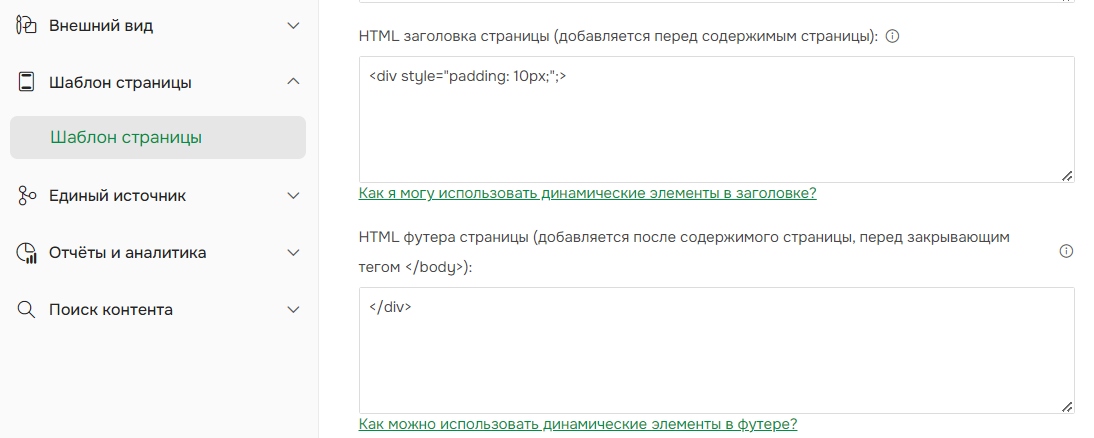This screenshot has width=1094, height=438.
Task: Click inside the HTML header textarea
Action: pos(715,125)
